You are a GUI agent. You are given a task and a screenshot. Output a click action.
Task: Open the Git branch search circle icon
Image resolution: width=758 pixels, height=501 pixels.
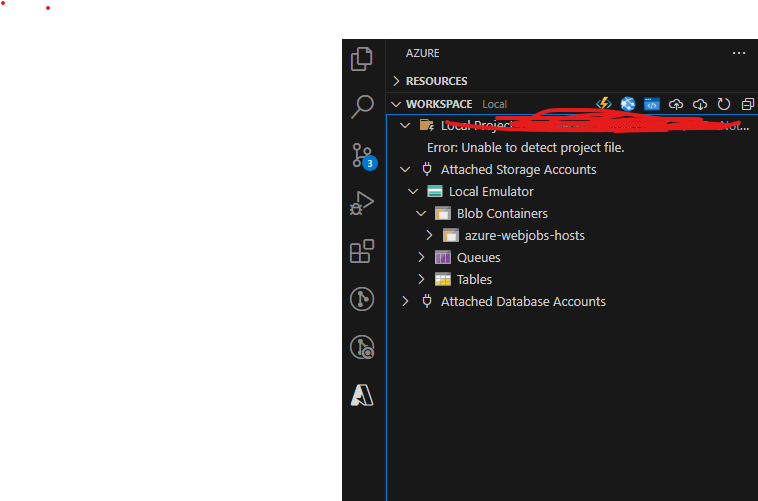tap(362, 347)
